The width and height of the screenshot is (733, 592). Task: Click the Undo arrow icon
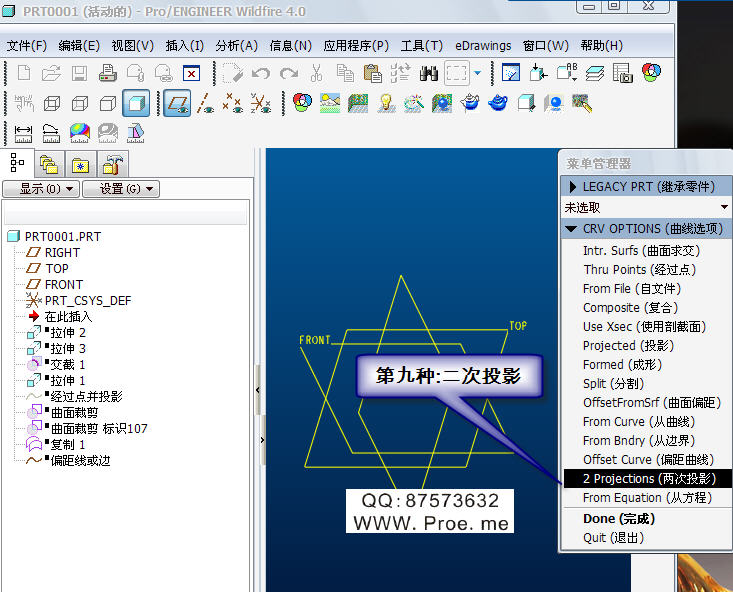click(x=260, y=73)
